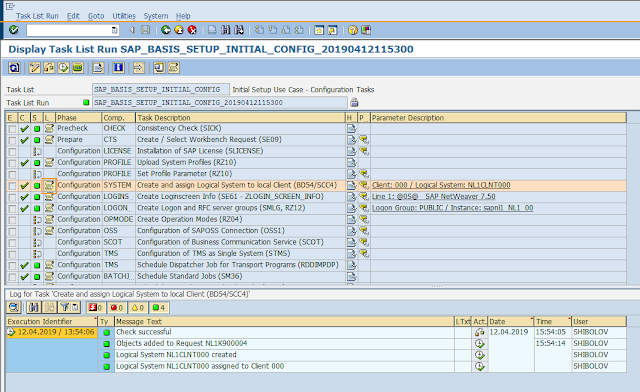640x392 pixels.
Task: Click the Task Description column header
Action: (240, 118)
